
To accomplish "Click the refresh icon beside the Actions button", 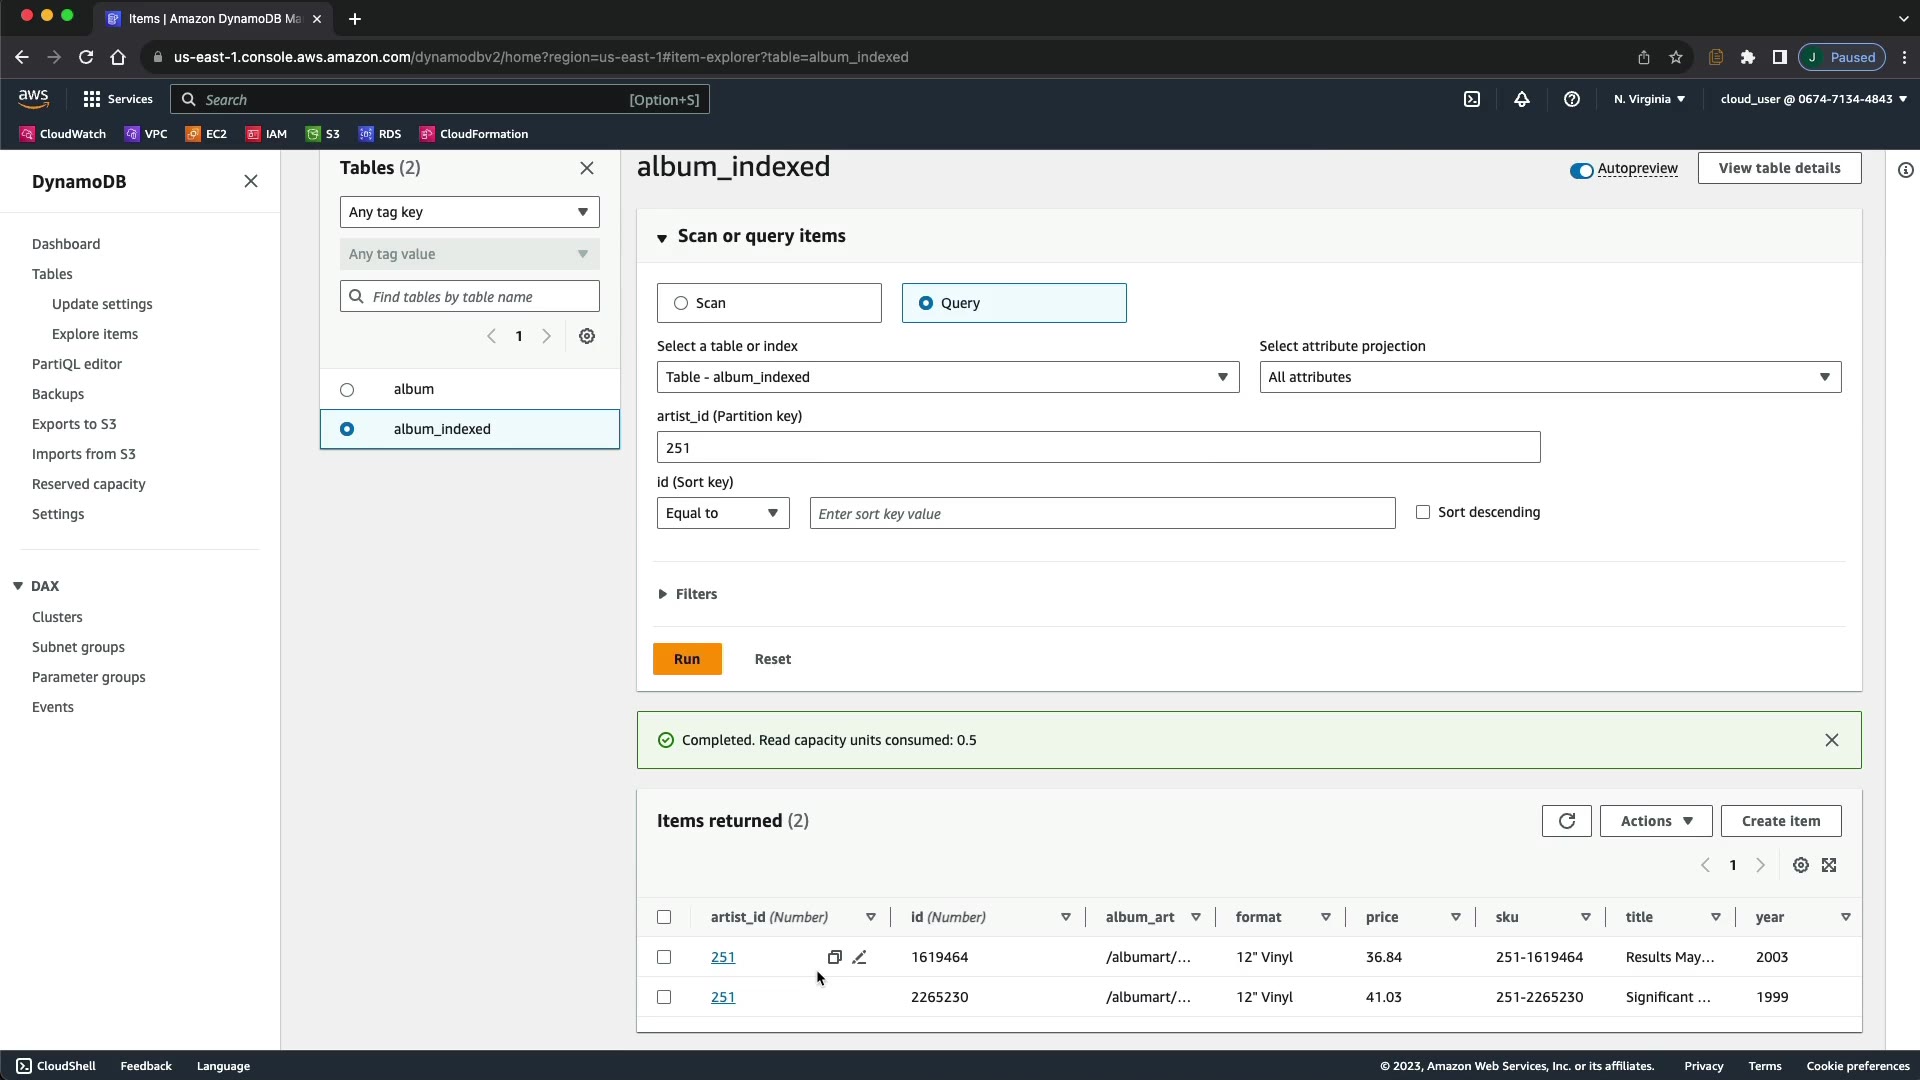I will [x=1566, y=821].
